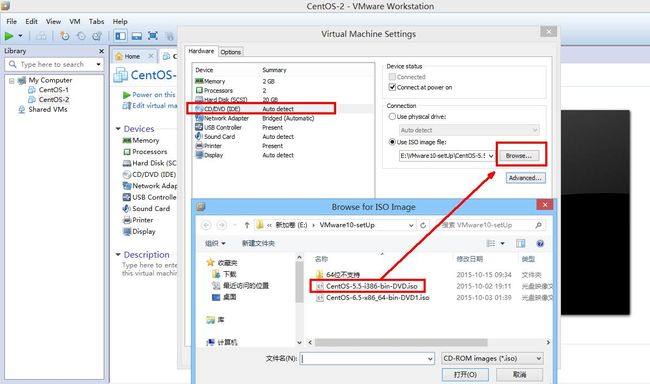The image size is (650, 384).
Task: Select Hard Disk (SCSI) hardware row
Action: (x=284, y=100)
